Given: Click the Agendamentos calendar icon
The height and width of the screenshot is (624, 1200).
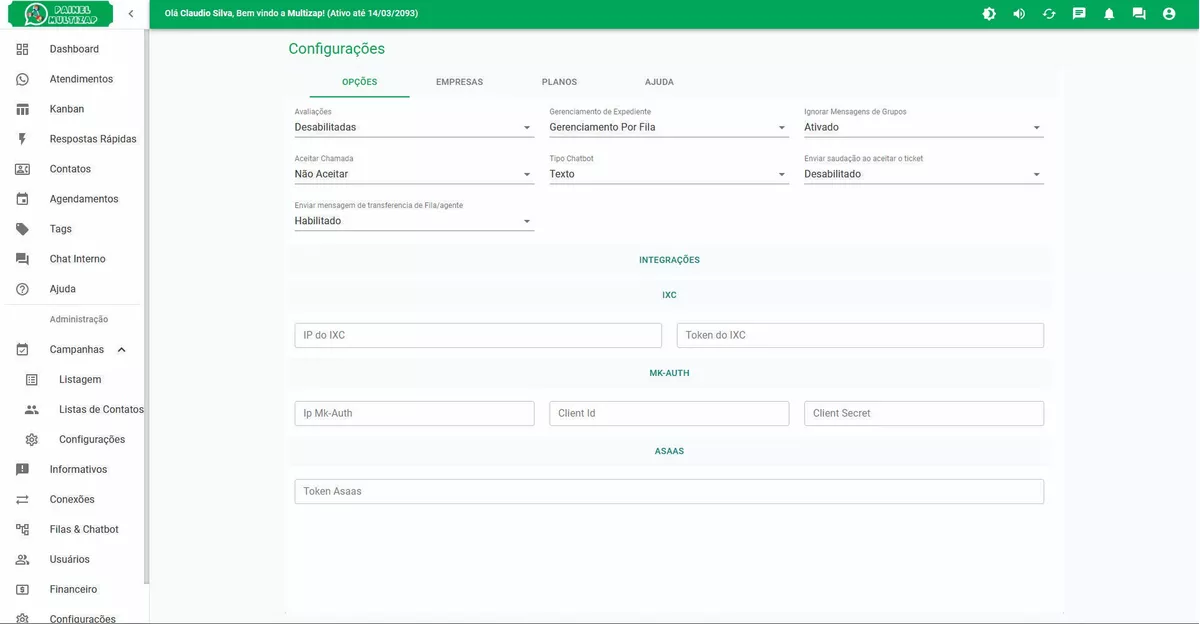Looking at the screenshot, I should point(22,199).
